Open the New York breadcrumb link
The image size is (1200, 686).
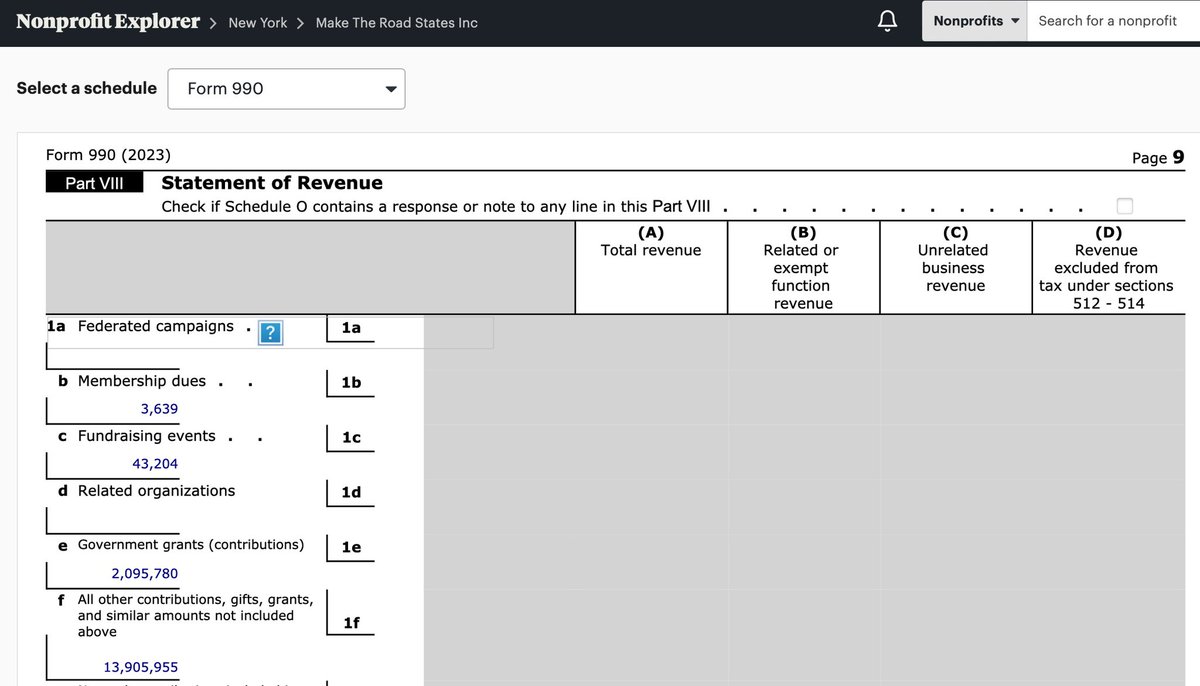point(257,23)
